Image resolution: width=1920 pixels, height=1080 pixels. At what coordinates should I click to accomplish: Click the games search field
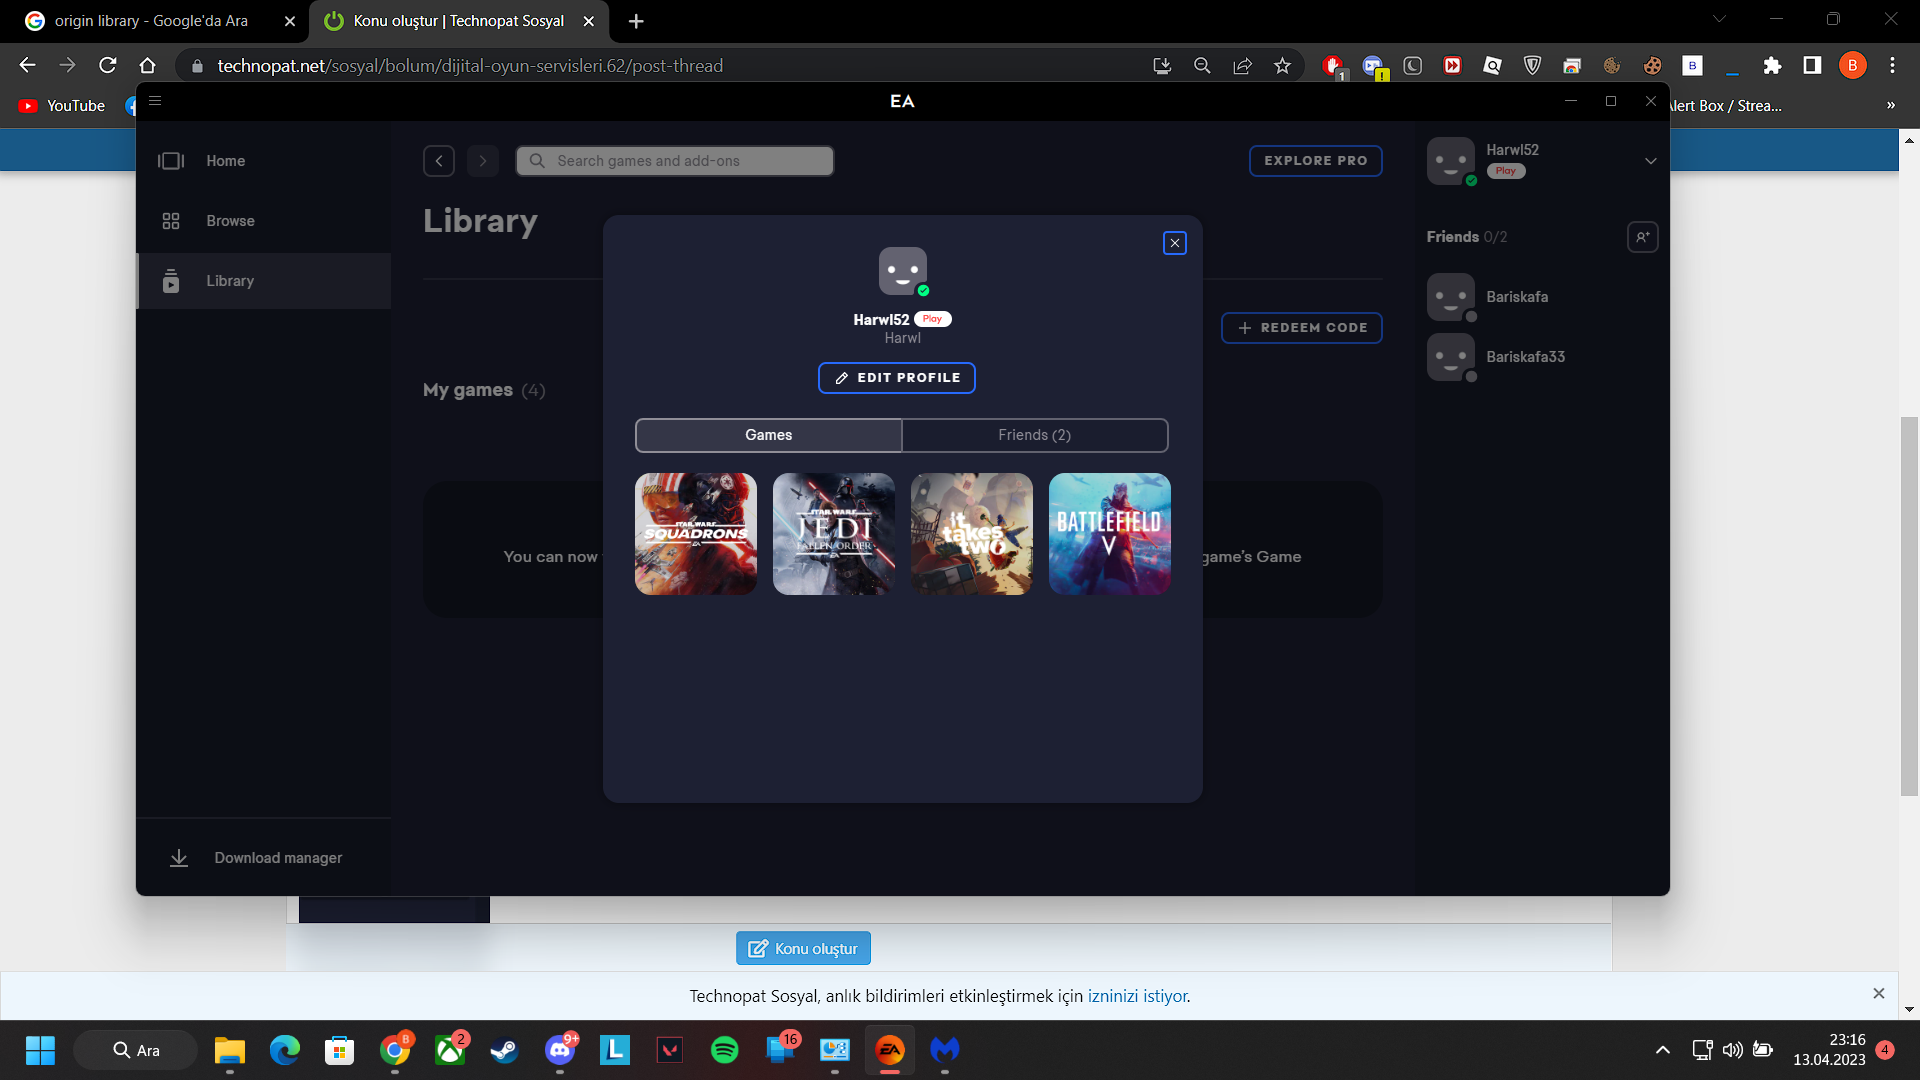(675, 161)
